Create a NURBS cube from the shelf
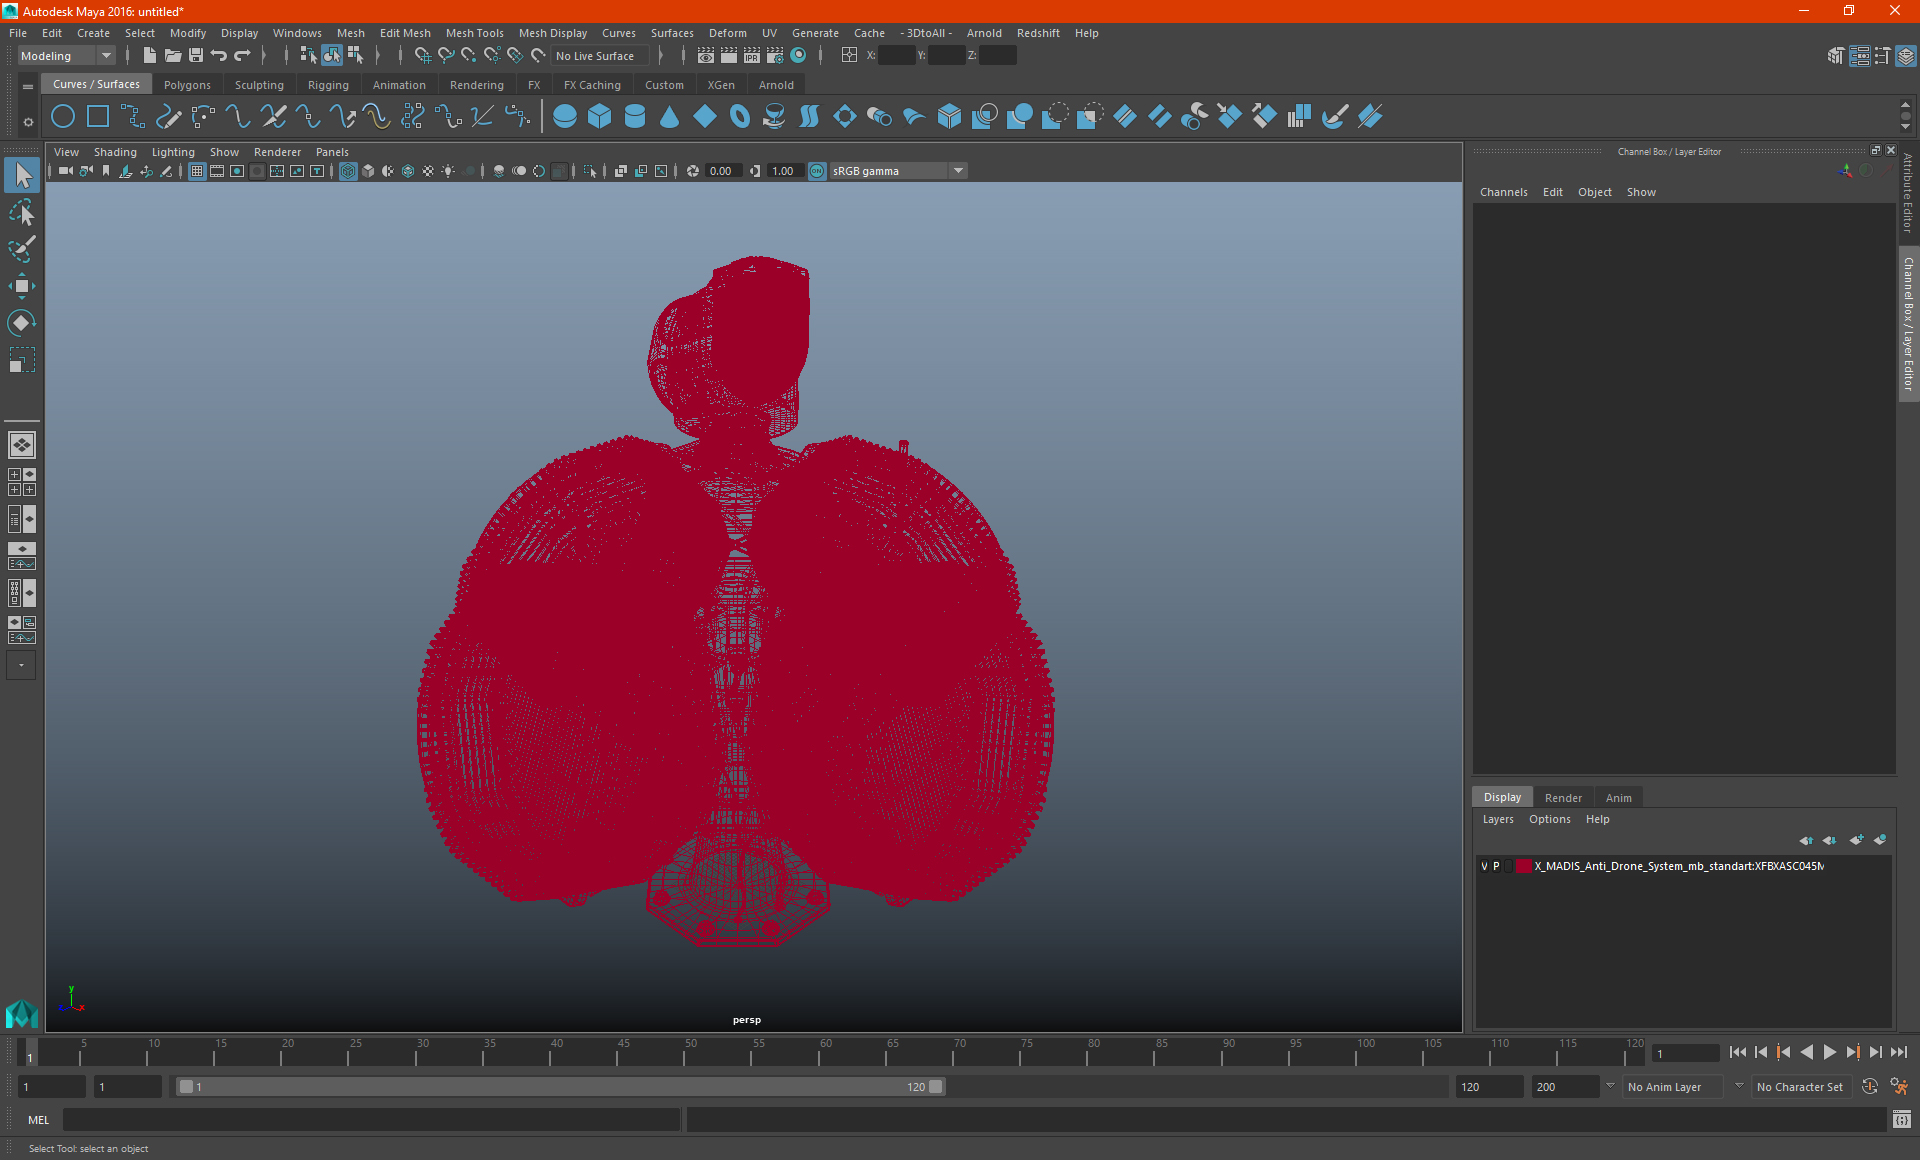This screenshot has height=1160, width=1920. coord(599,117)
